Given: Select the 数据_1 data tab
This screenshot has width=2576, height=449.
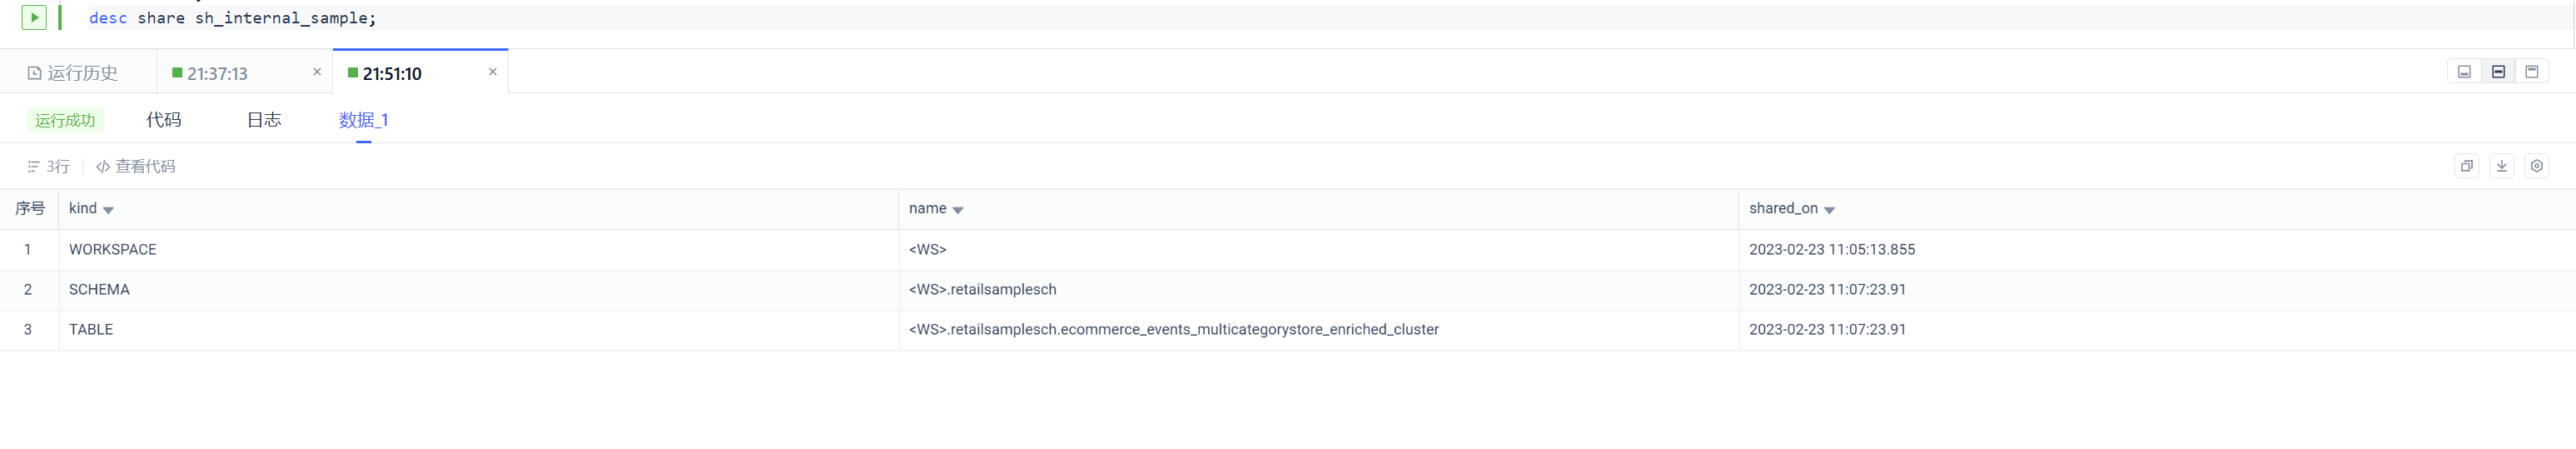Looking at the screenshot, I should 363,120.
